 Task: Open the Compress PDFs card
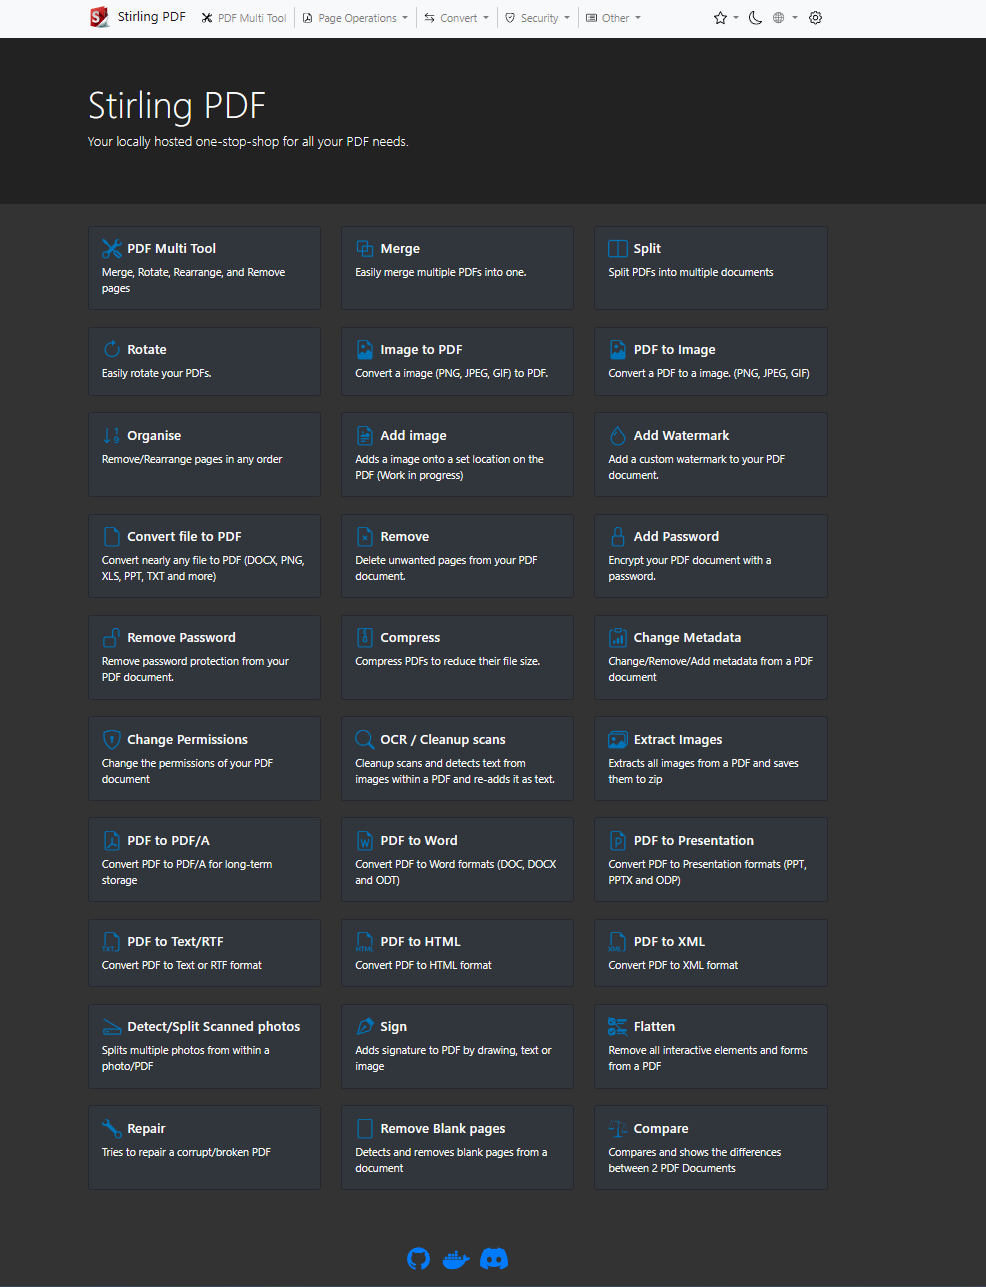[x=457, y=656]
